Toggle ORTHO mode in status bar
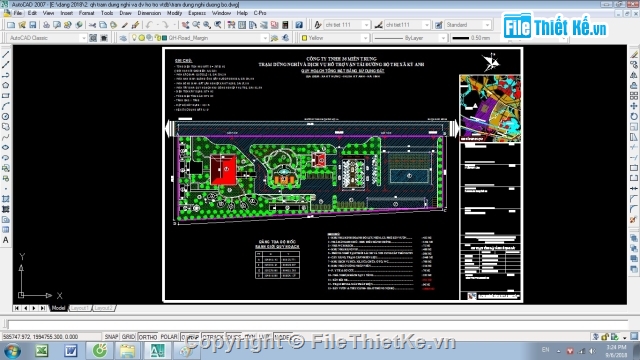640x360 pixels. pos(148,337)
